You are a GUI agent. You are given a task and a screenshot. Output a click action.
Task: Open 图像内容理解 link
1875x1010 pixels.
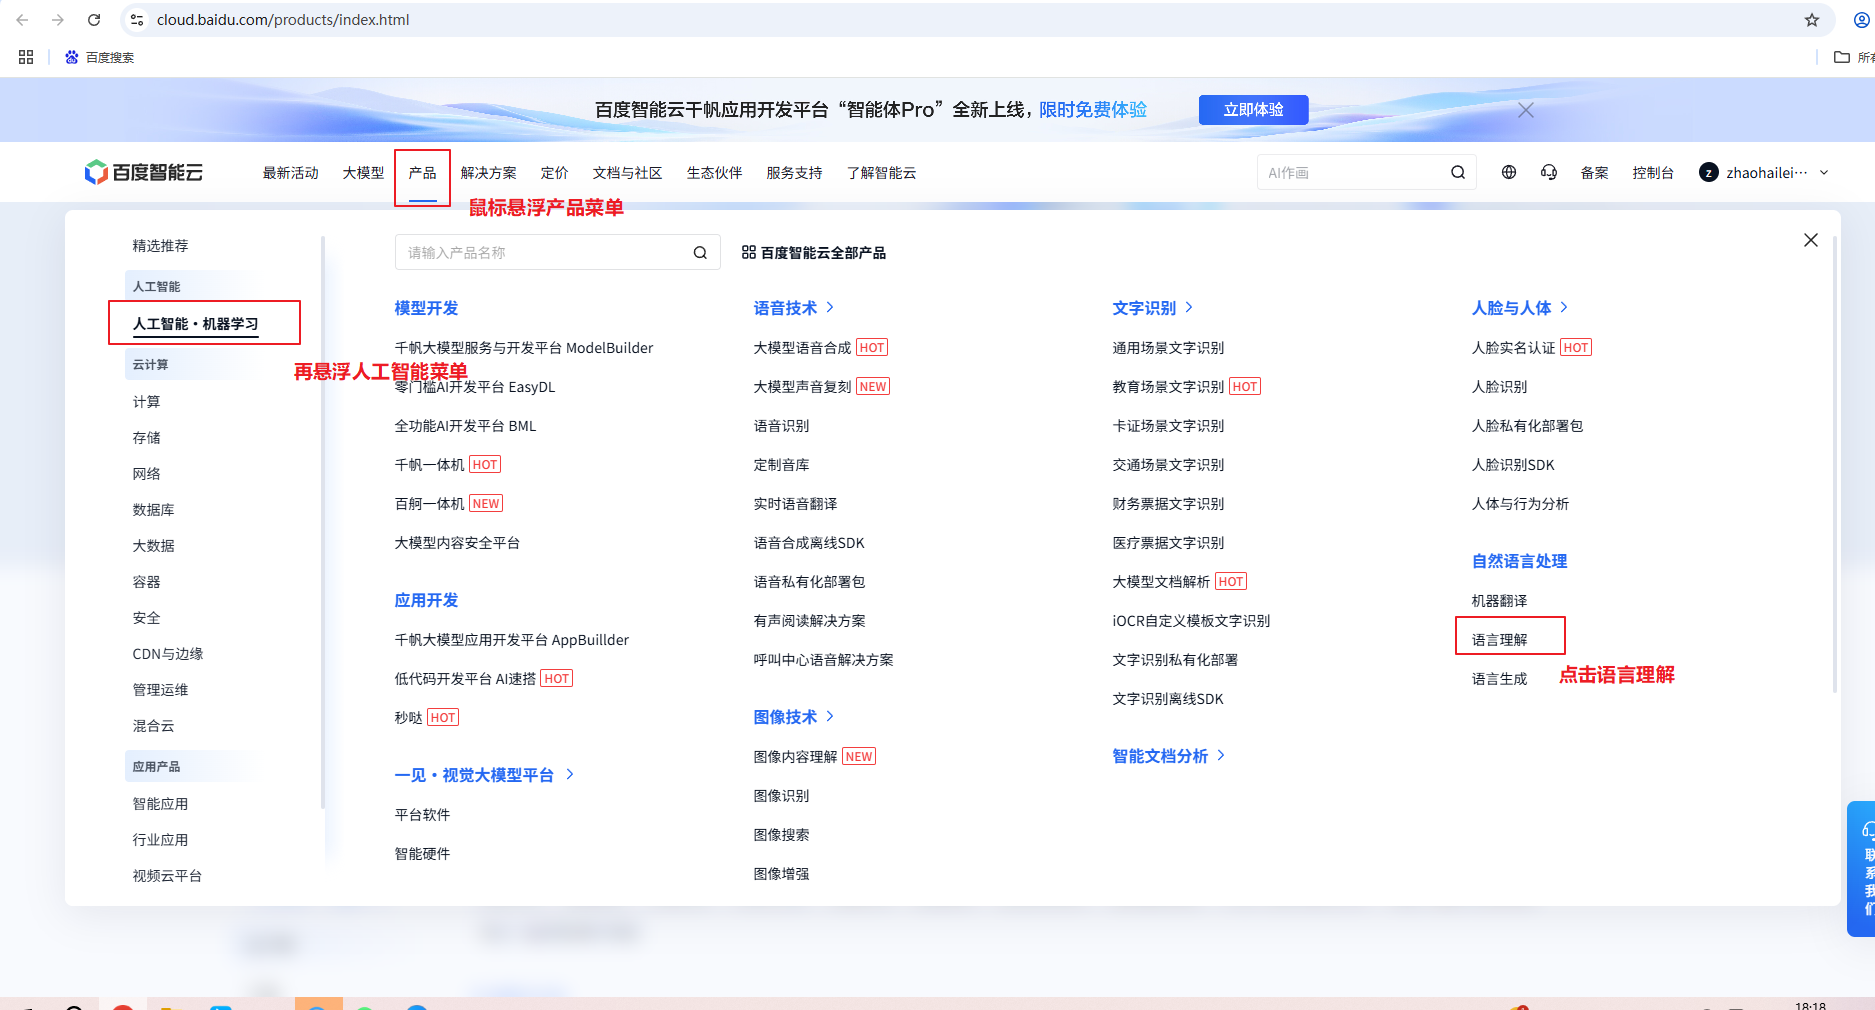(796, 757)
